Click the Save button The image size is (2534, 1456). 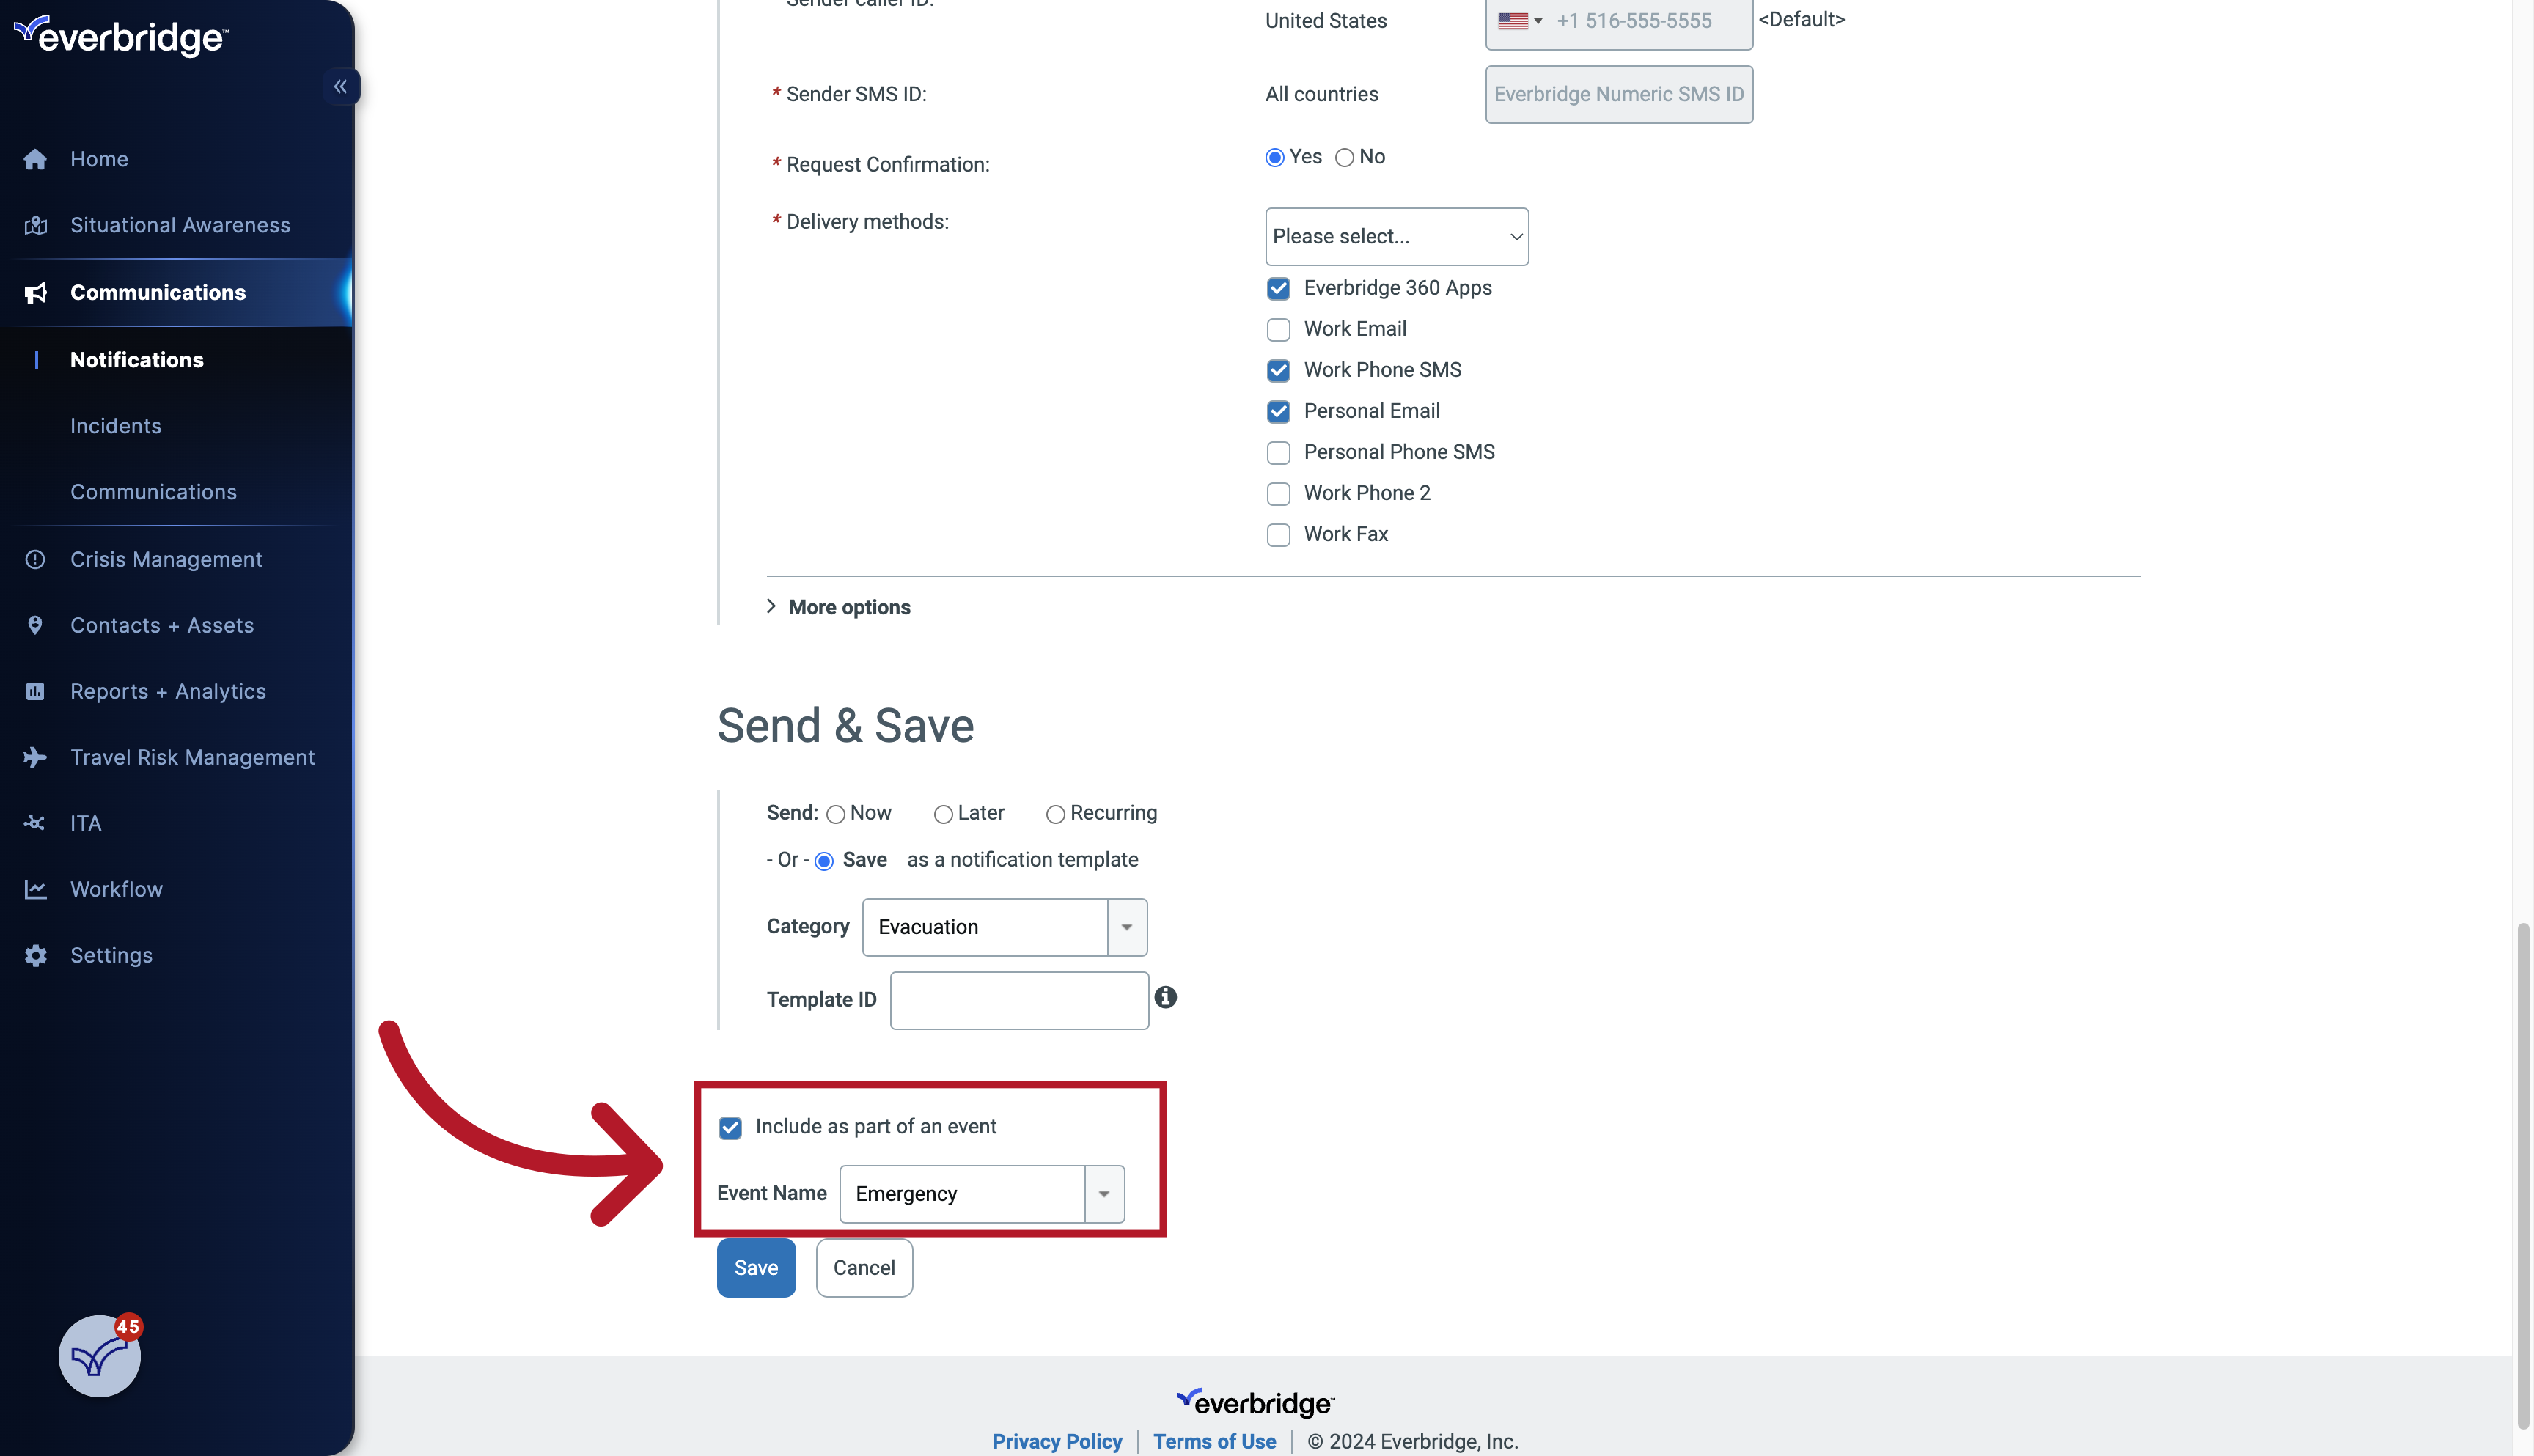pos(756,1267)
